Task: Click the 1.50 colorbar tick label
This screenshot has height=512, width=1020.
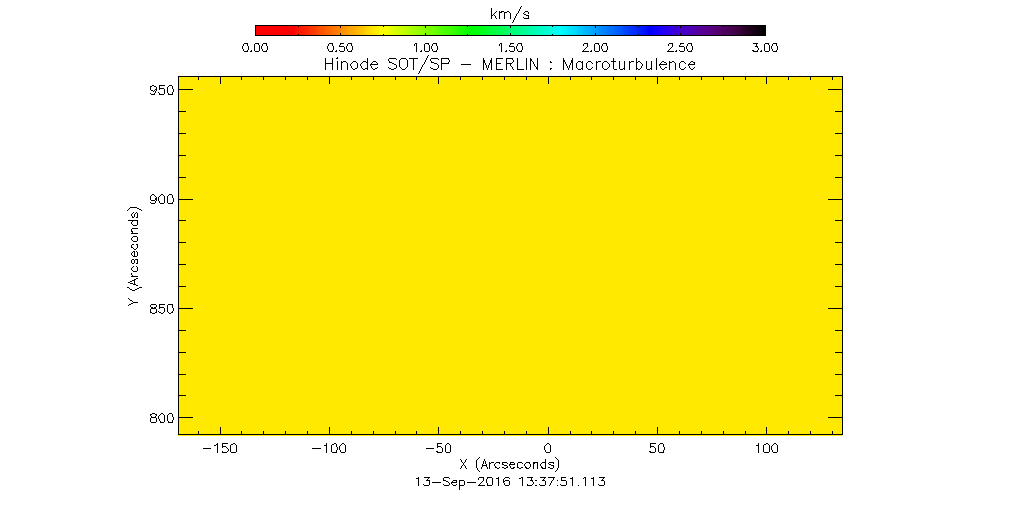Action: click(x=510, y=47)
